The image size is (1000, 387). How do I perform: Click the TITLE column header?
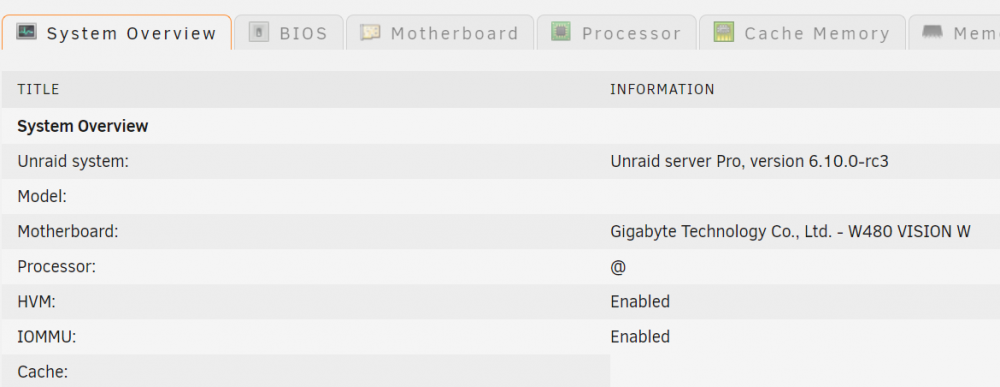point(38,89)
